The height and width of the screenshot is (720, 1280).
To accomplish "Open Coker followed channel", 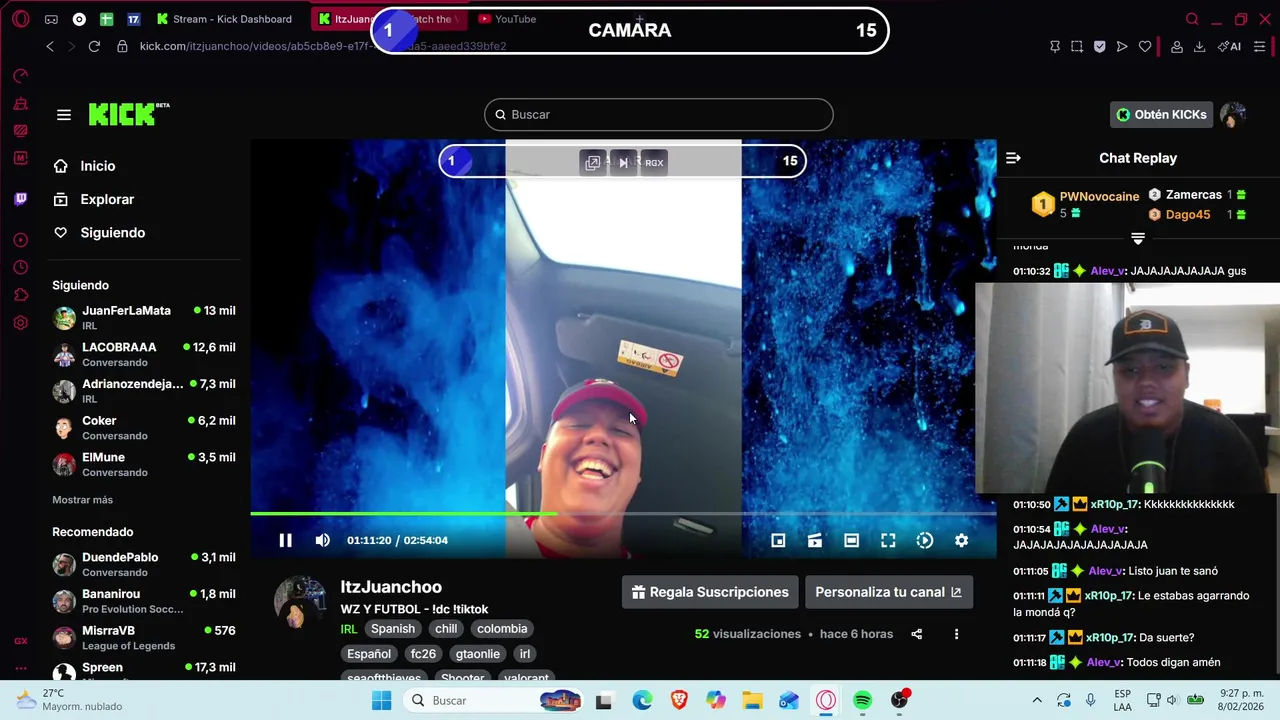I will point(144,428).
